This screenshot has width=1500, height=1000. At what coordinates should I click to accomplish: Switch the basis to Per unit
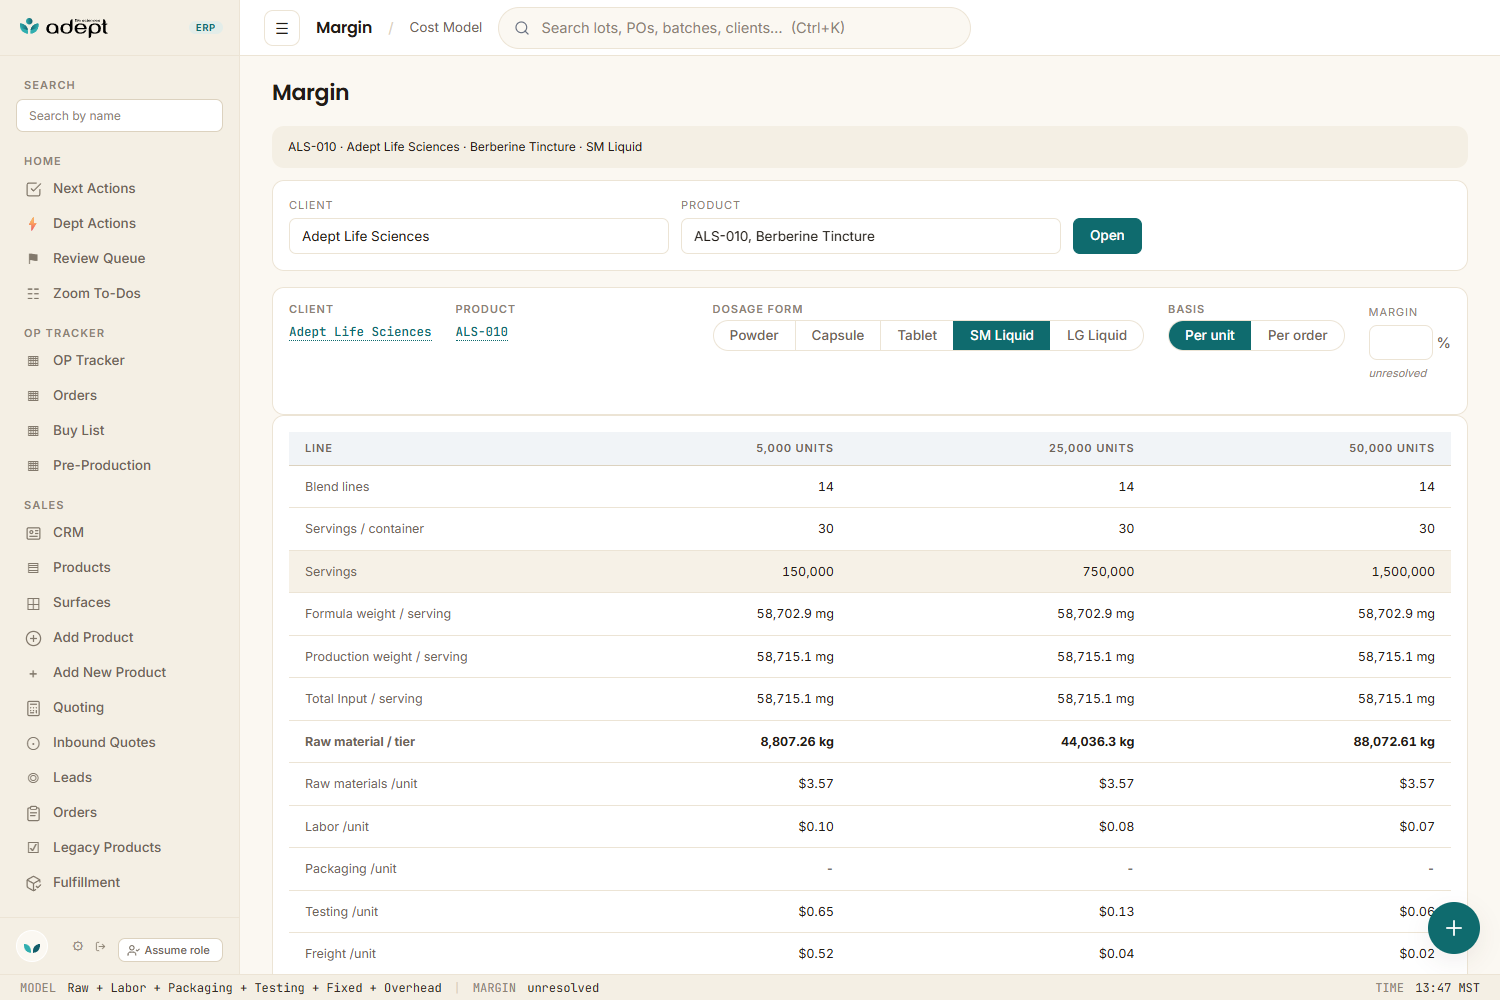[x=1210, y=335]
